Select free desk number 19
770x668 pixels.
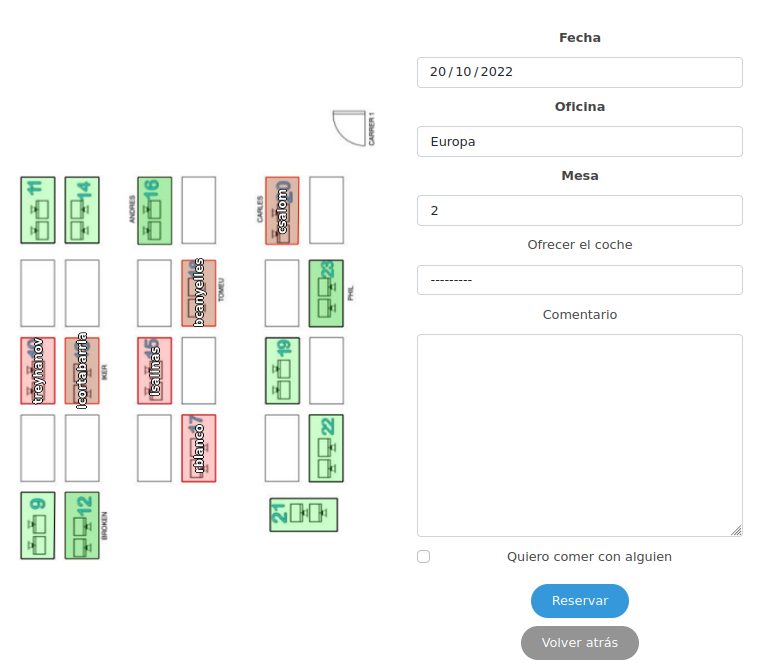click(282, 370)
